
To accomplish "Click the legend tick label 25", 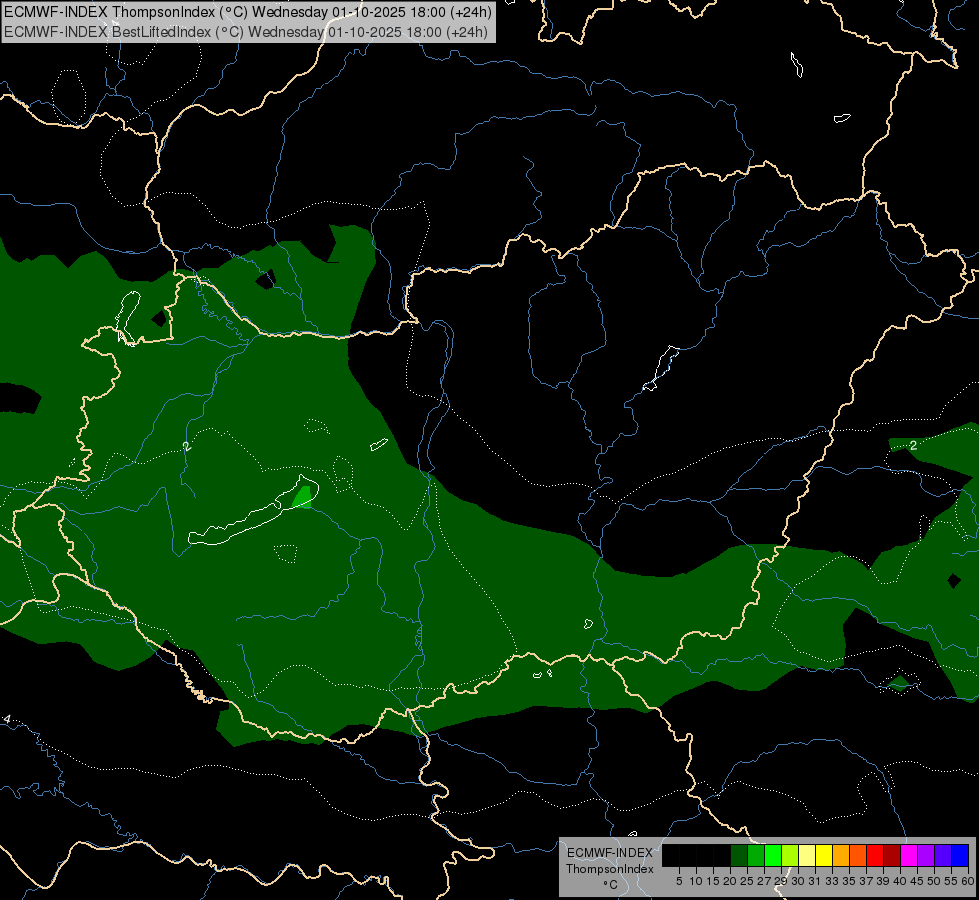I will 747,881.
